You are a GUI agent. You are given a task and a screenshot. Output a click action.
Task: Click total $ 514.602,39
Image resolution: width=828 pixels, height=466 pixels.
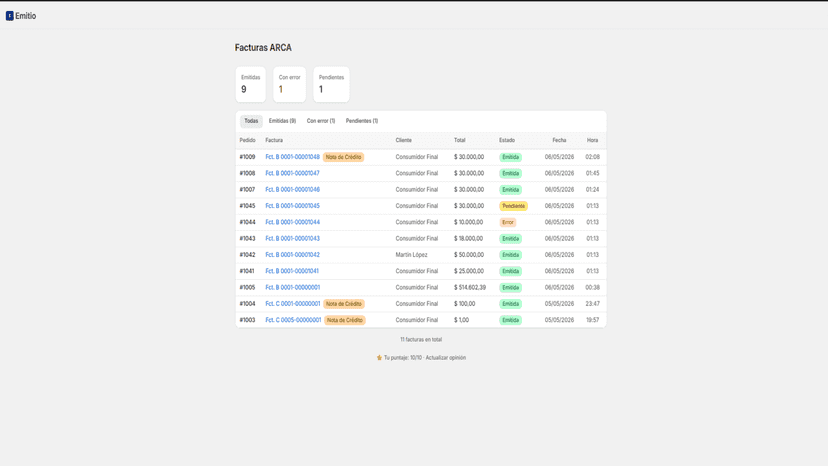click(x=470, y=287)
